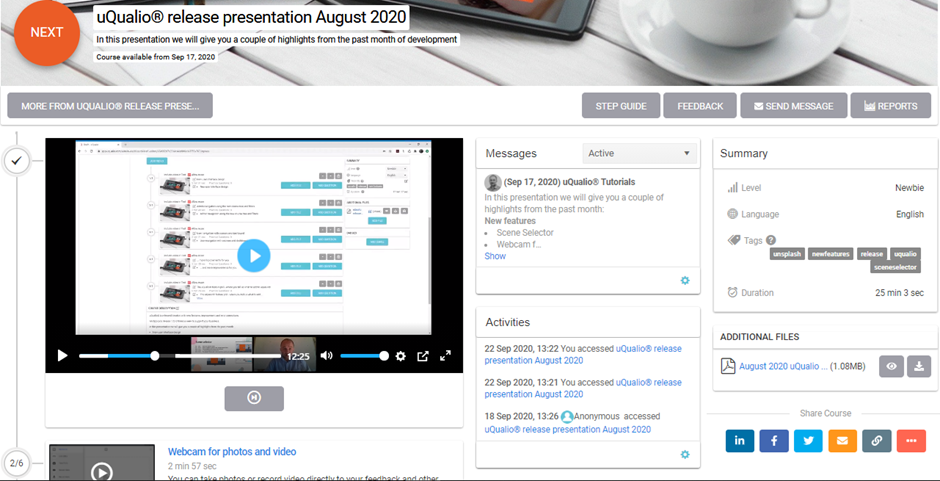
Task: Open Anonymous activity course link
Action: (x=567, y=429)
